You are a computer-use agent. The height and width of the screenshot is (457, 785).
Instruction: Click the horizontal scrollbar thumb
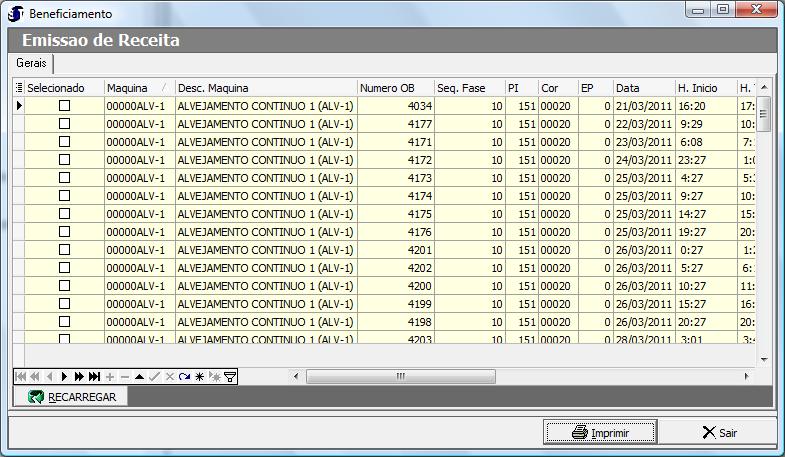(400, 377)
